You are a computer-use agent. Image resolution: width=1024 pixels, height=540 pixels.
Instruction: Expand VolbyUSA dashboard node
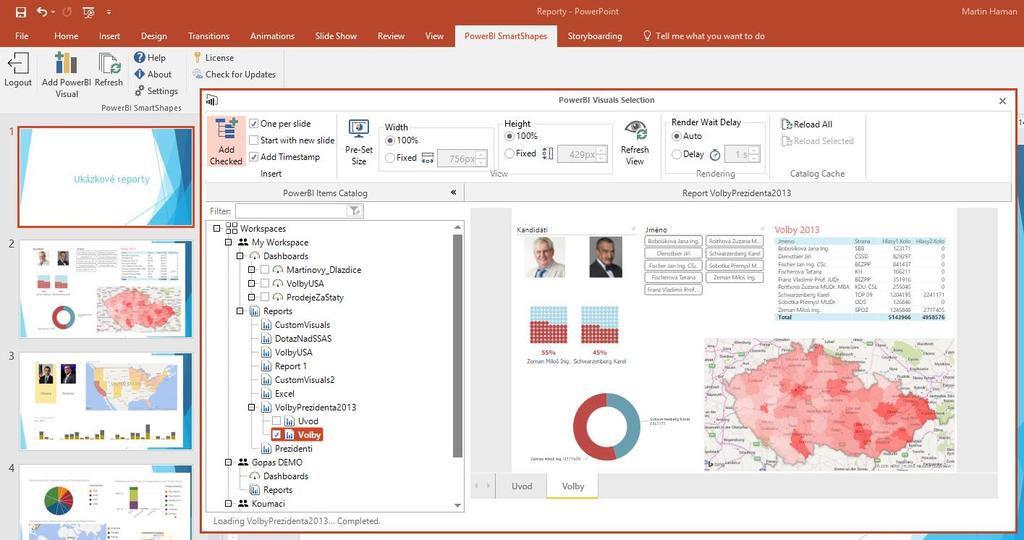(251, 283)
